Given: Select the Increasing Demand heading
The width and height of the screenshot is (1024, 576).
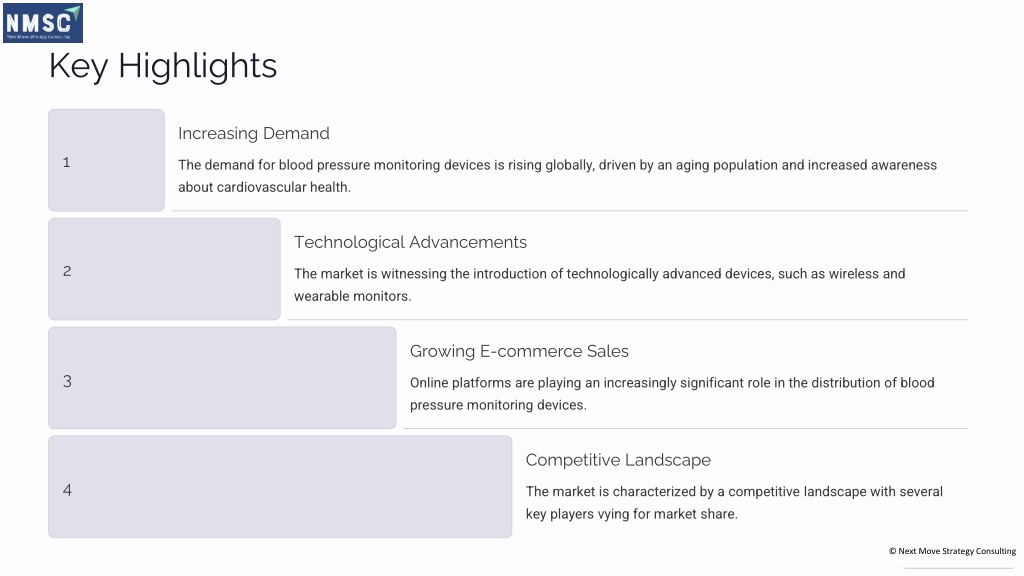Looking at the screenshot, I should (x=253, y=133).
